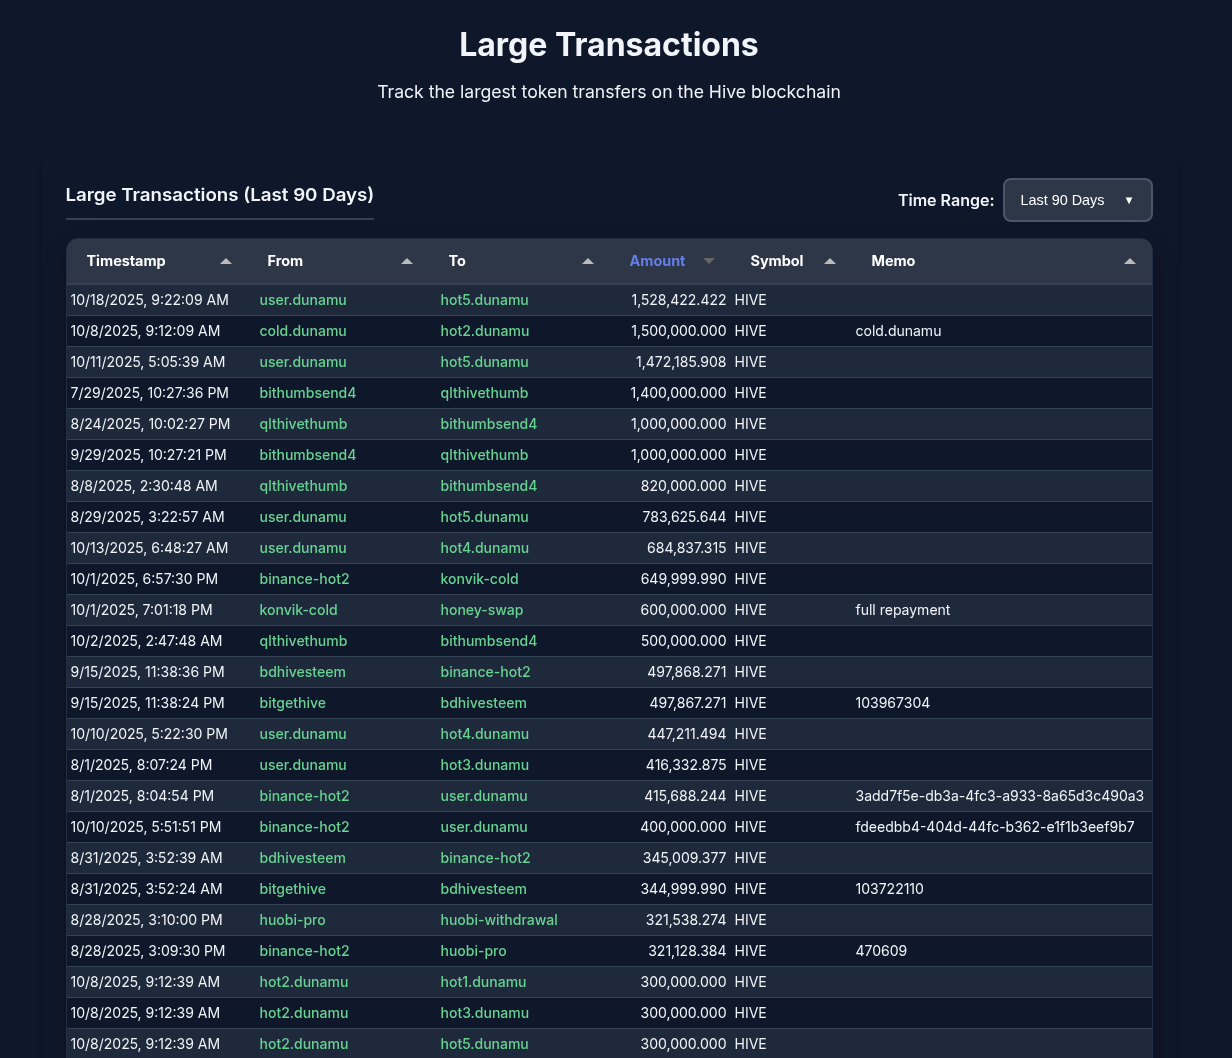This screenshot has width=1232, height=1058.
Task: Click the Memo column header label
Action: [893, 261]
